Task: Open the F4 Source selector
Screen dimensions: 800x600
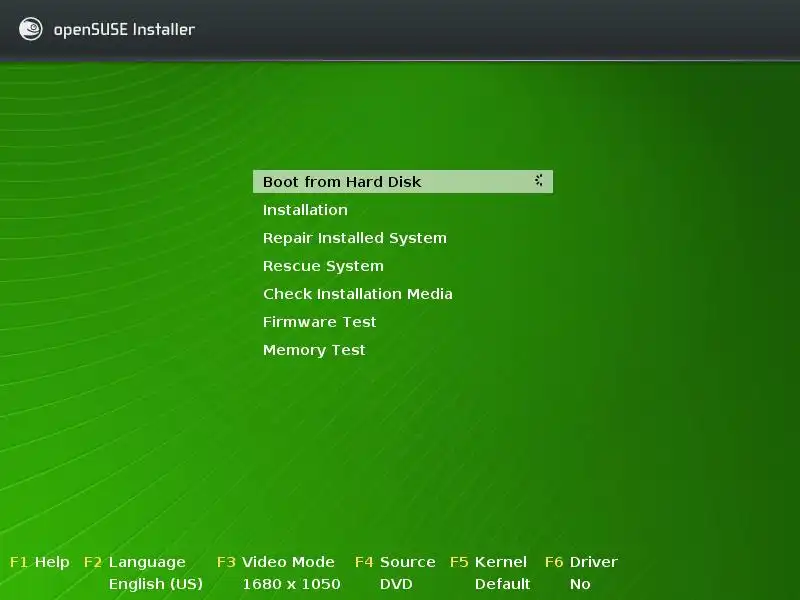Action: coord(395,562)
